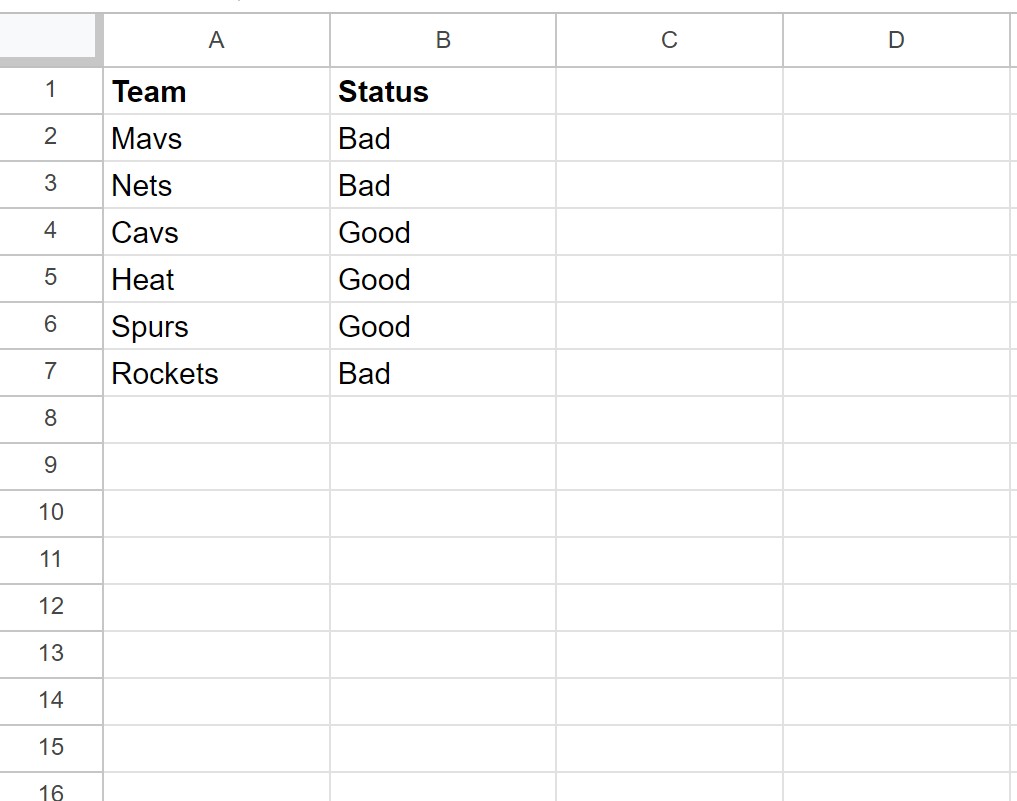Viewport: 1017px width, 801px height.
Task: Select the Heat cell
Action: click(x=217, y=279)
